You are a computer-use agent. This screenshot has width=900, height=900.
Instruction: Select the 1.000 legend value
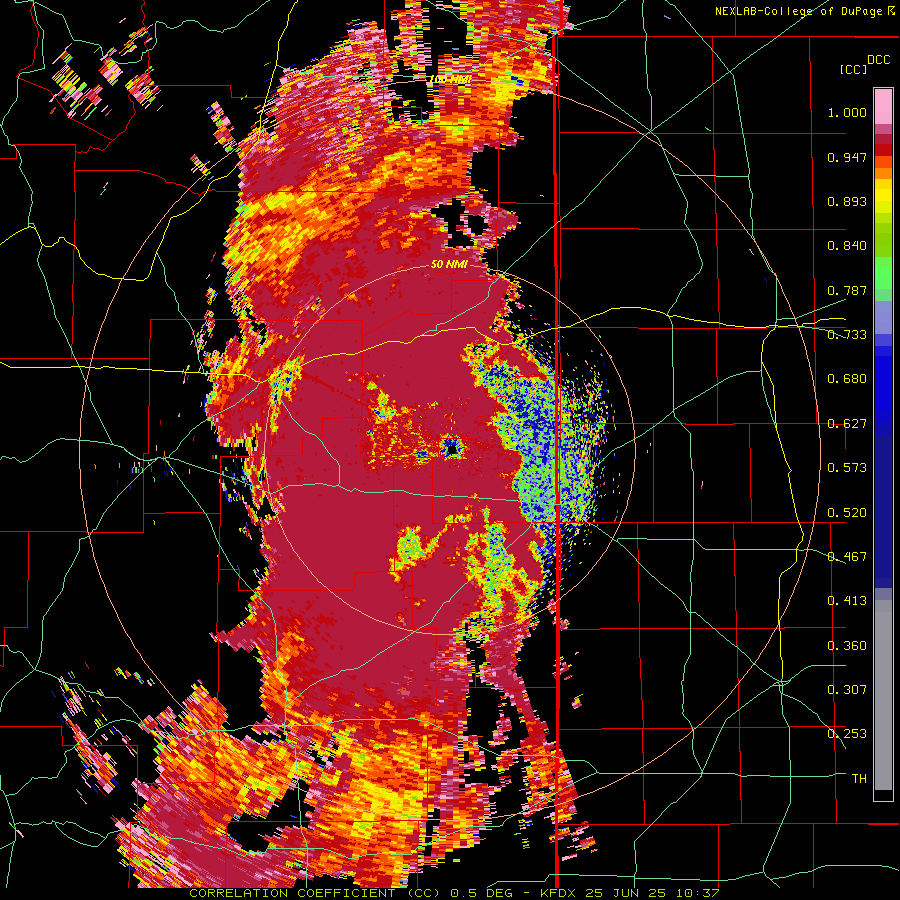tap(847, 112)
